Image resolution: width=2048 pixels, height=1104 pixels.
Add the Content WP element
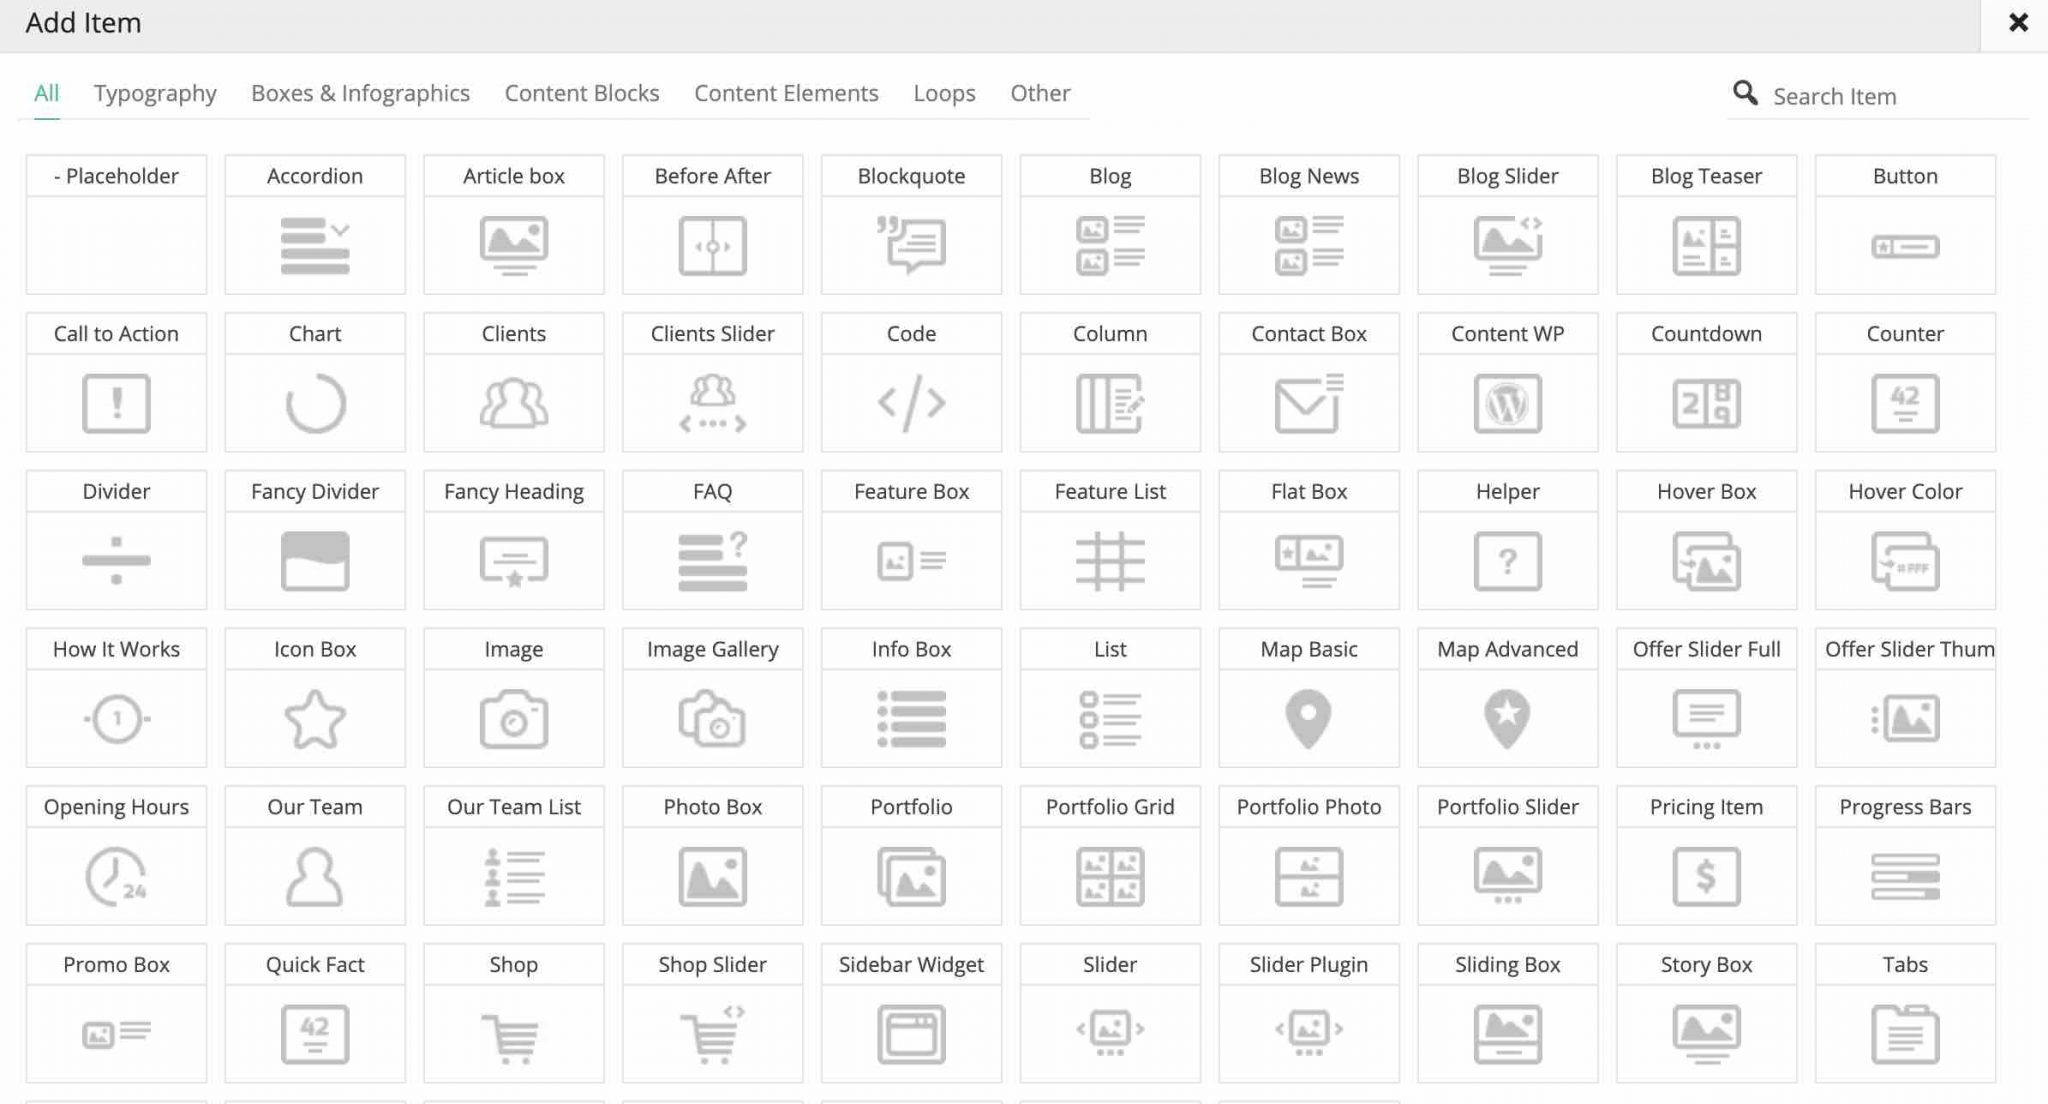coord(1507,403)
